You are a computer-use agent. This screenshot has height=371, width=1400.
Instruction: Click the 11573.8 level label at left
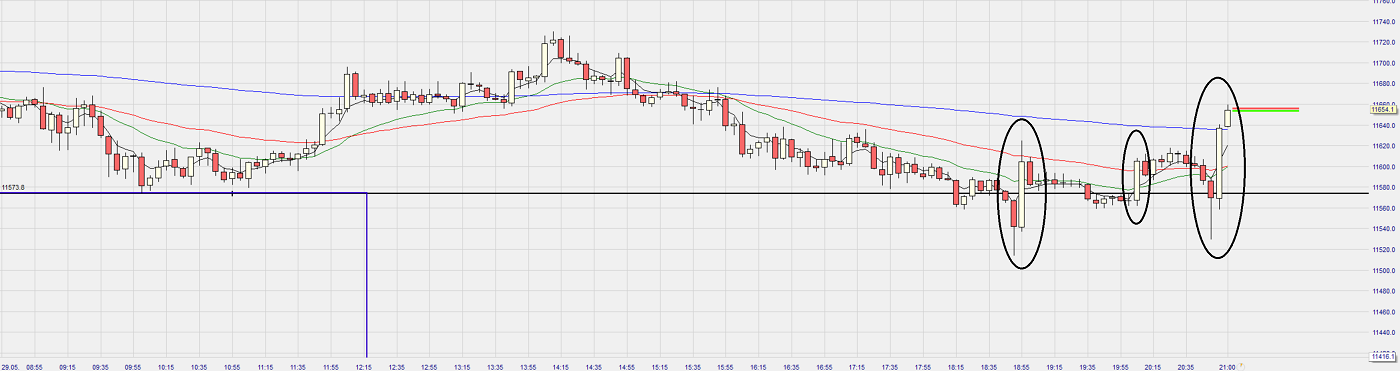(x=13, y=187)
